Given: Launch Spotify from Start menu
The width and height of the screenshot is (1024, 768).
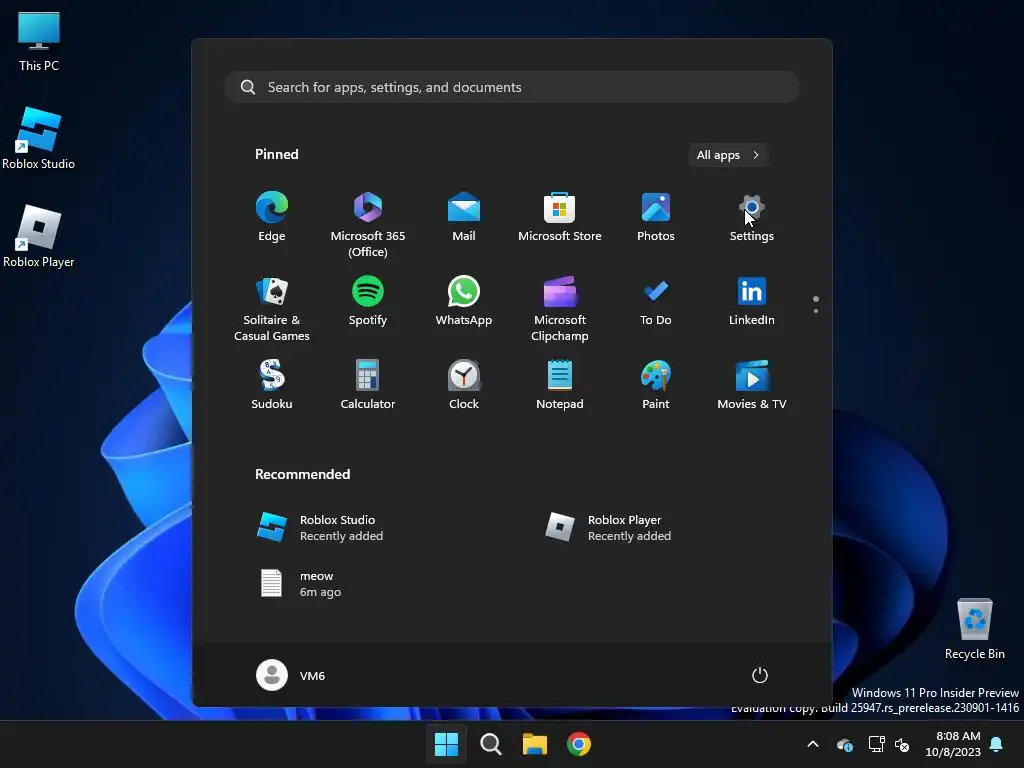Looking at the screenshot, I should 368,301.
